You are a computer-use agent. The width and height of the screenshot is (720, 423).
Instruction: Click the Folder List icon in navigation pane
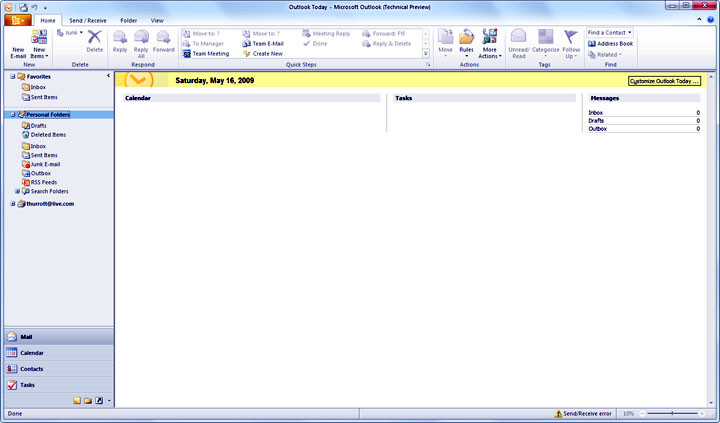point(88,400)
